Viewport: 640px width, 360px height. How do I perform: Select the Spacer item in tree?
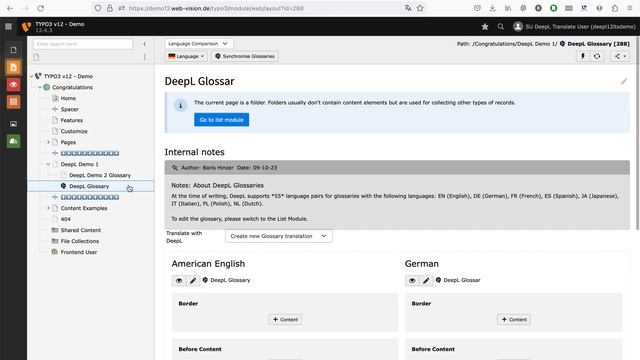(x=69, y=109)
